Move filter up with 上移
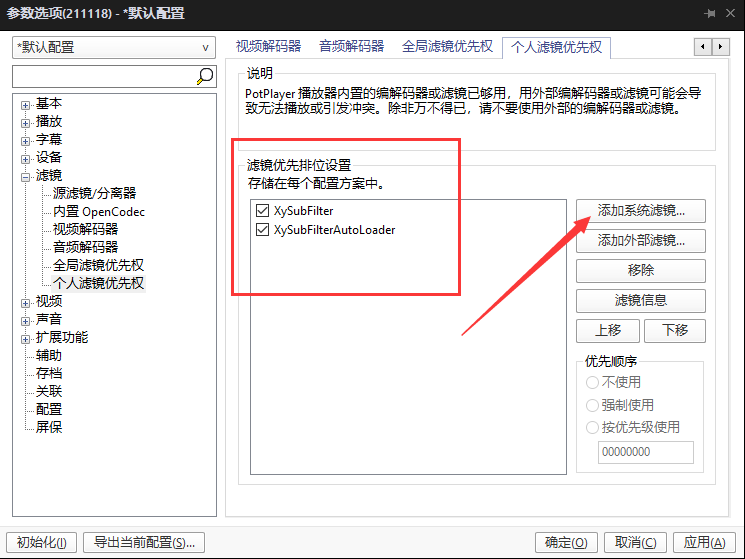 [608, 330]
